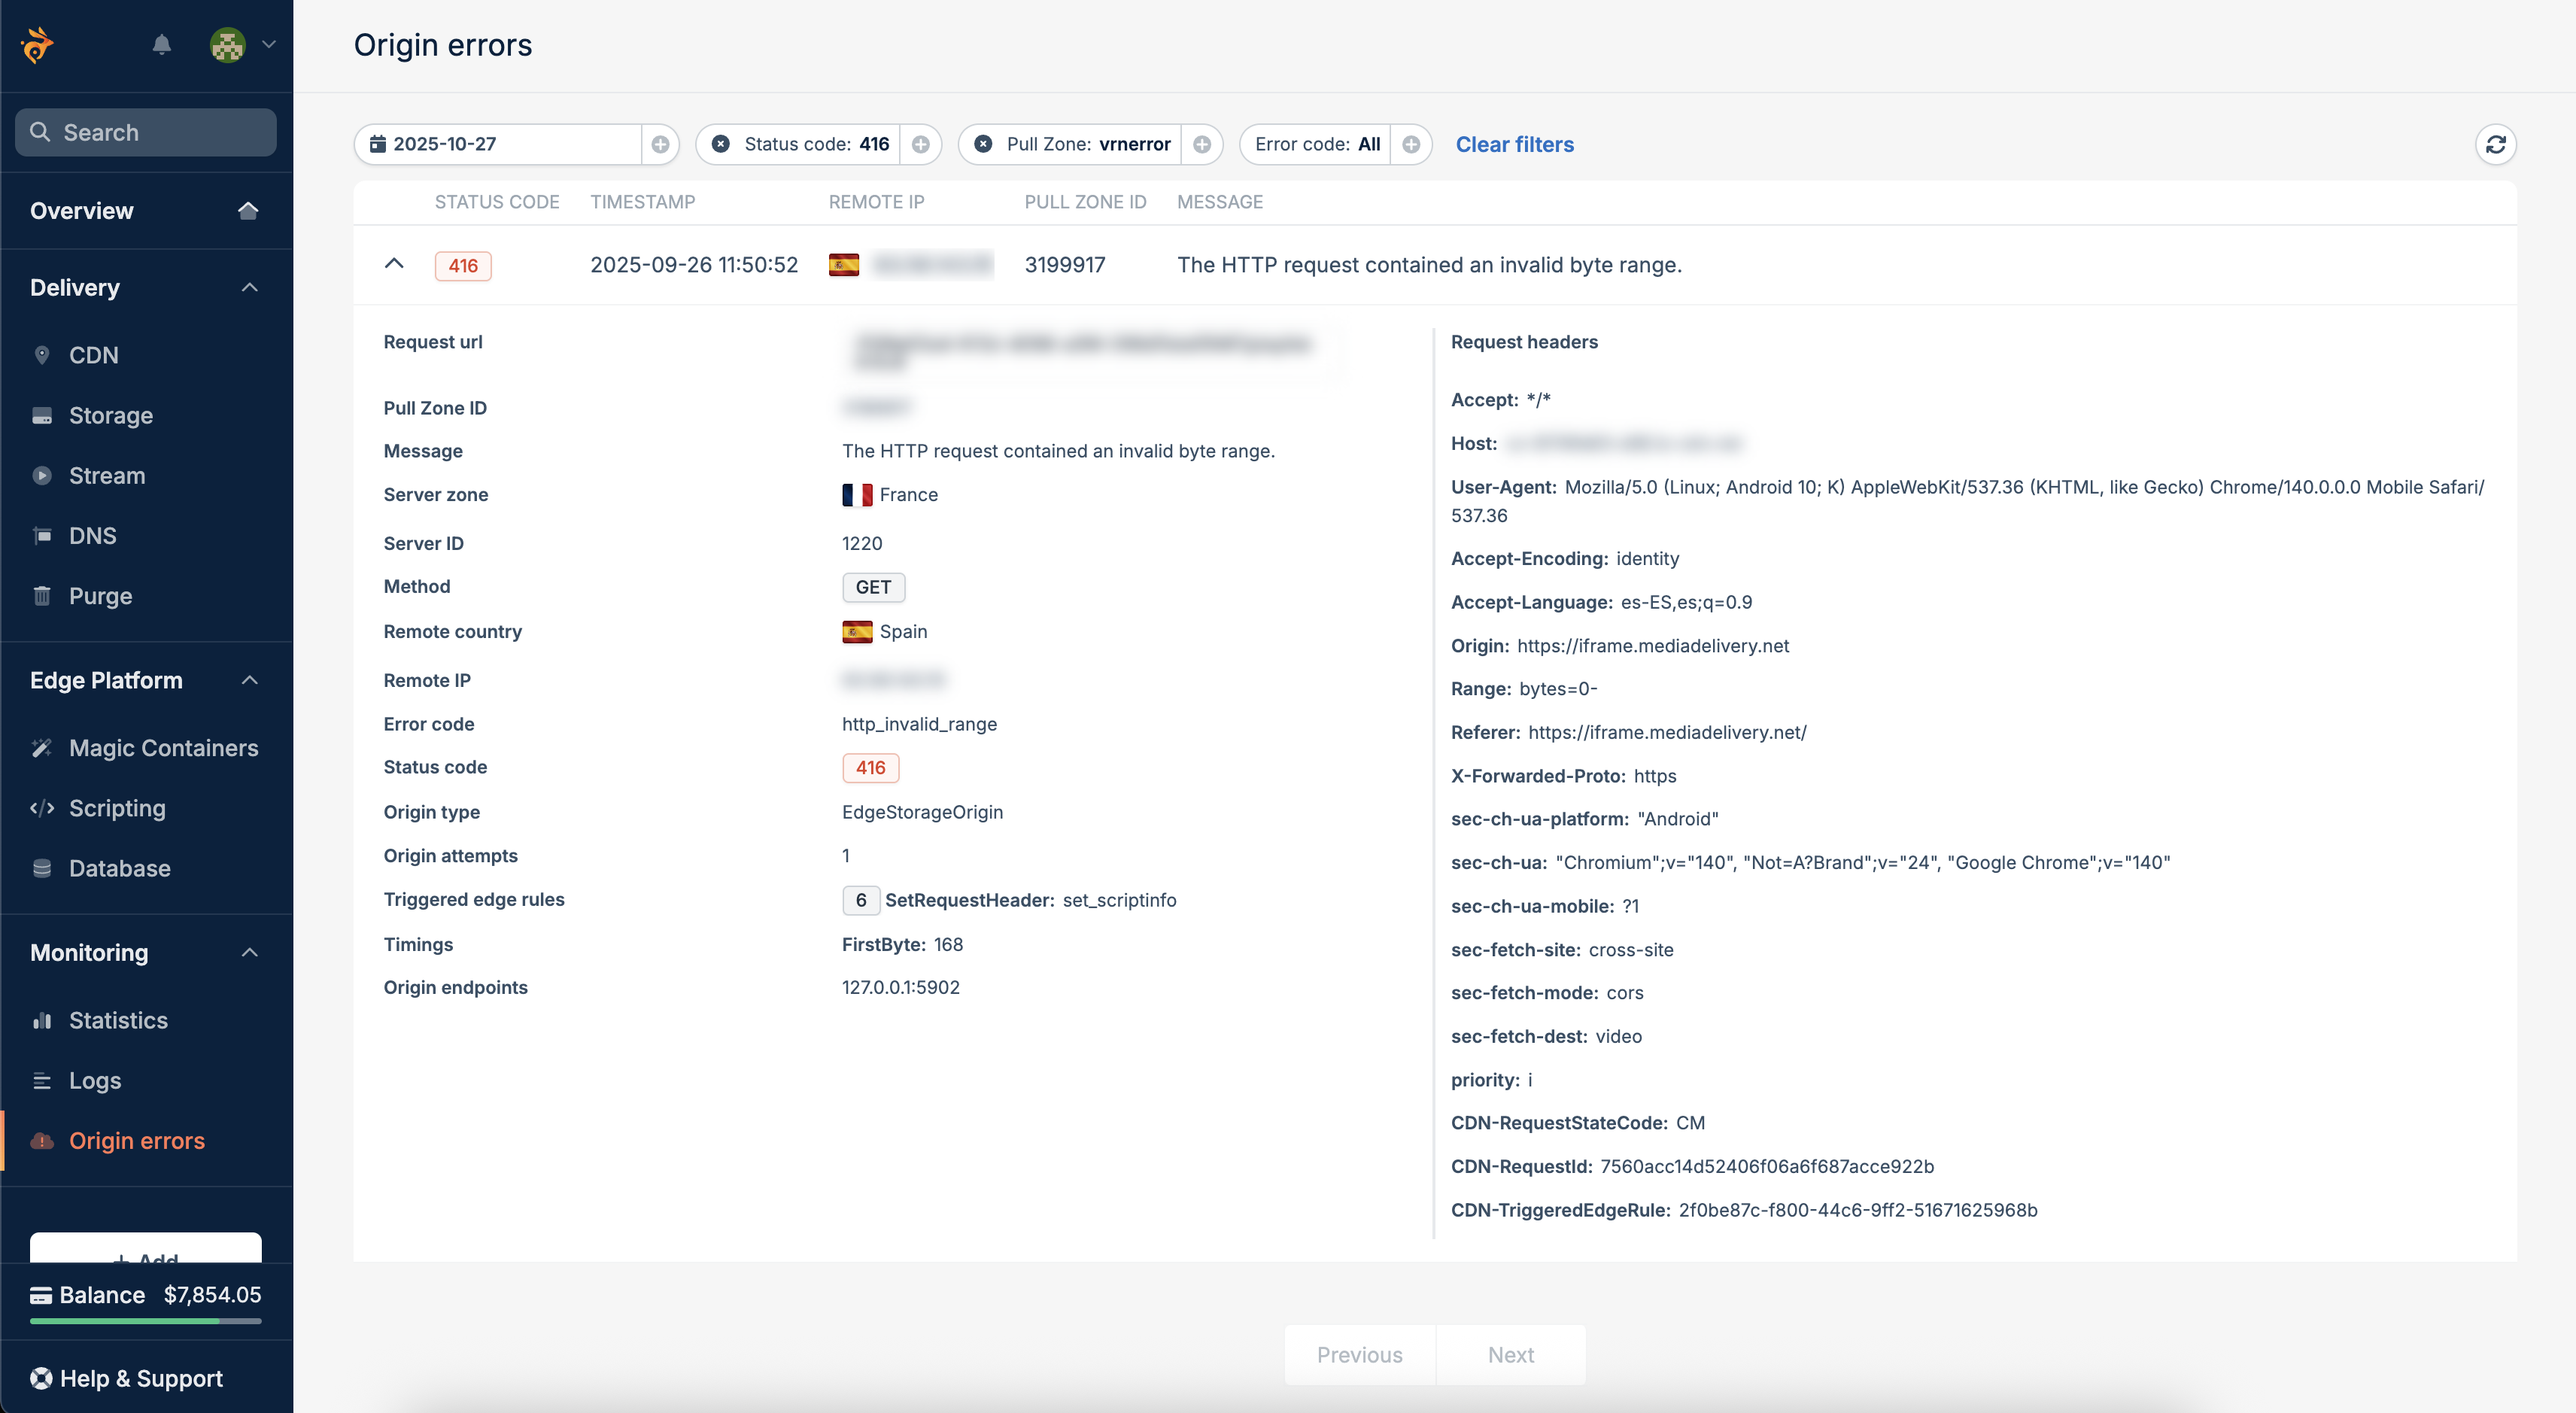Click plus icon beside date filter

660,144
